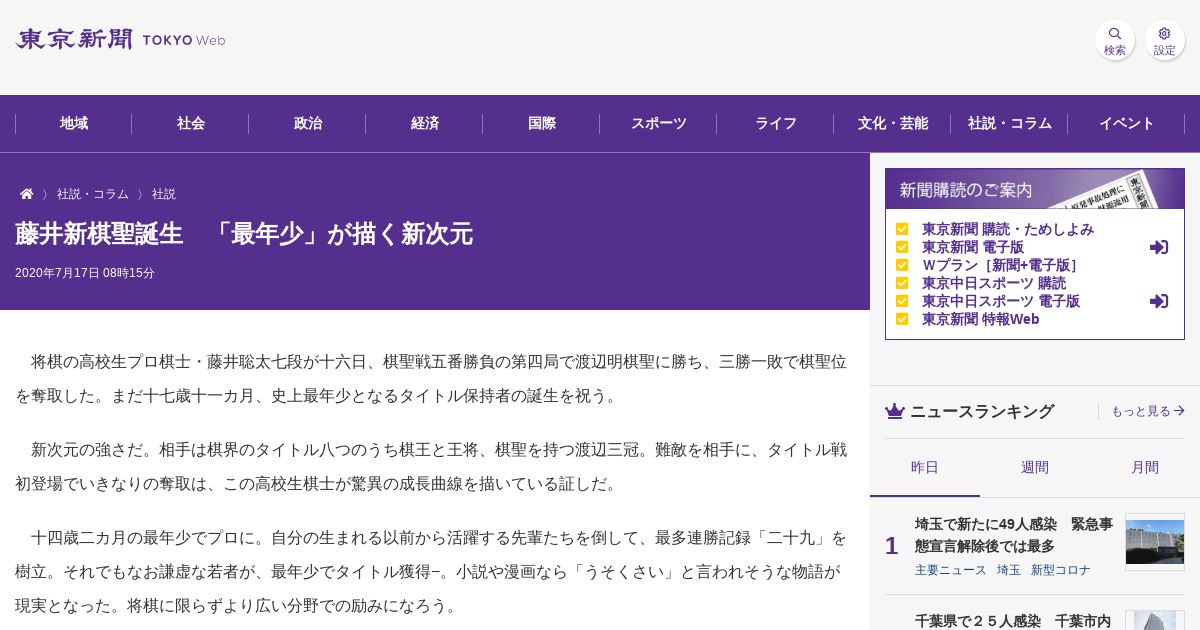
Task: Open ranking article 千葉県で２５人感染
Action: coord(1013,620)
